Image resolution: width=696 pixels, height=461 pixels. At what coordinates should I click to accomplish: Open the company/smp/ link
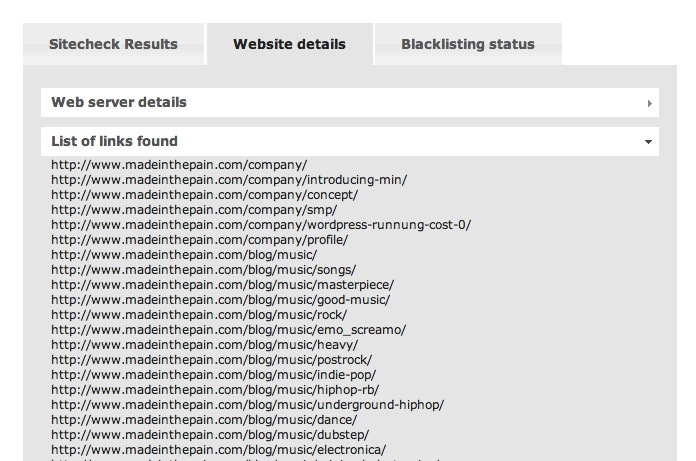(194, 210)
